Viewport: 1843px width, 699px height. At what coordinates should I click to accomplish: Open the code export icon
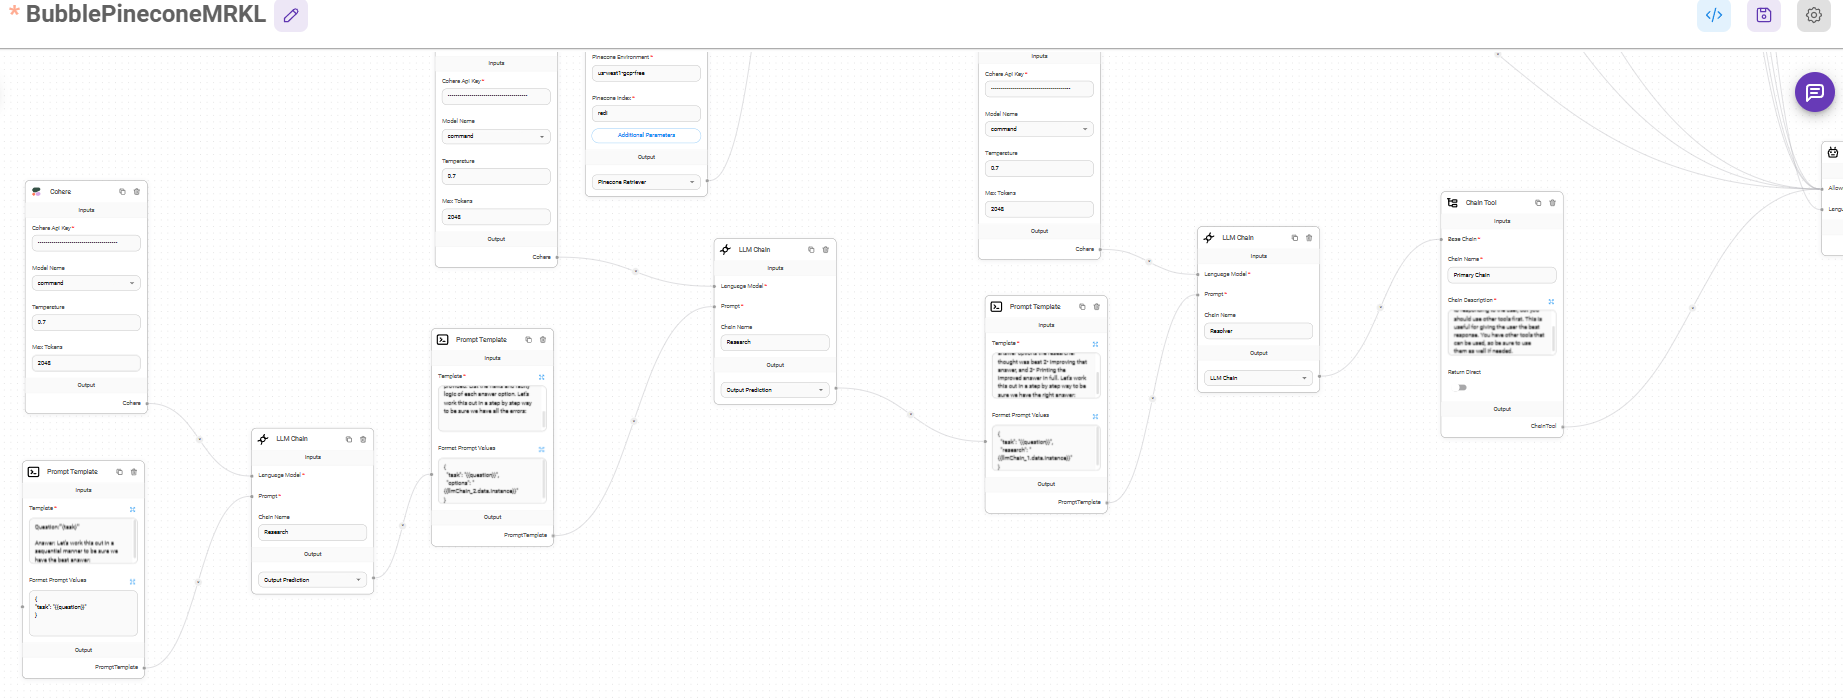pos(1714,15)
